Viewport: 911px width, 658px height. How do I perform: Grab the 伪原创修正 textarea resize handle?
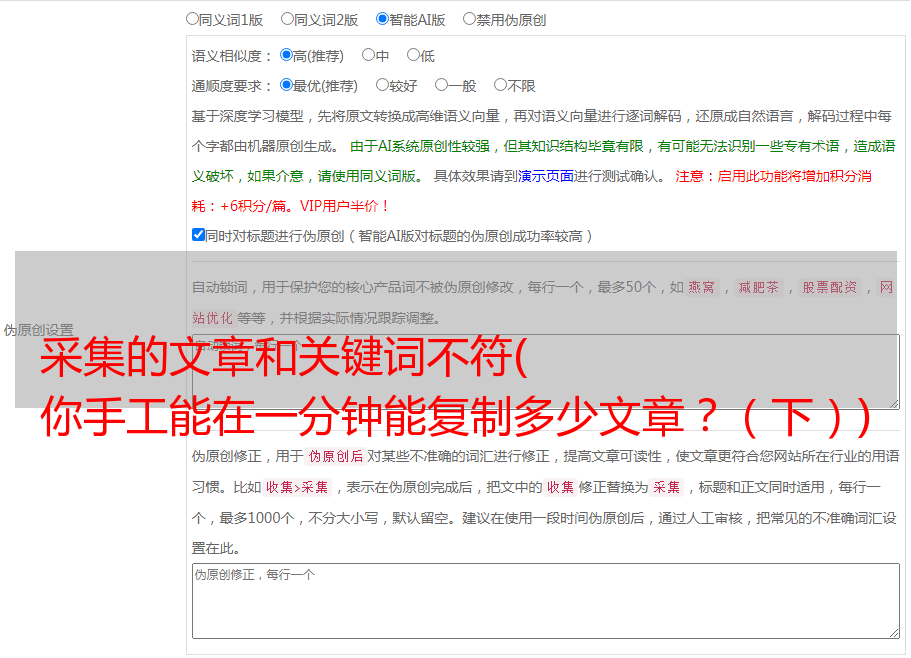tap(893, 632)
